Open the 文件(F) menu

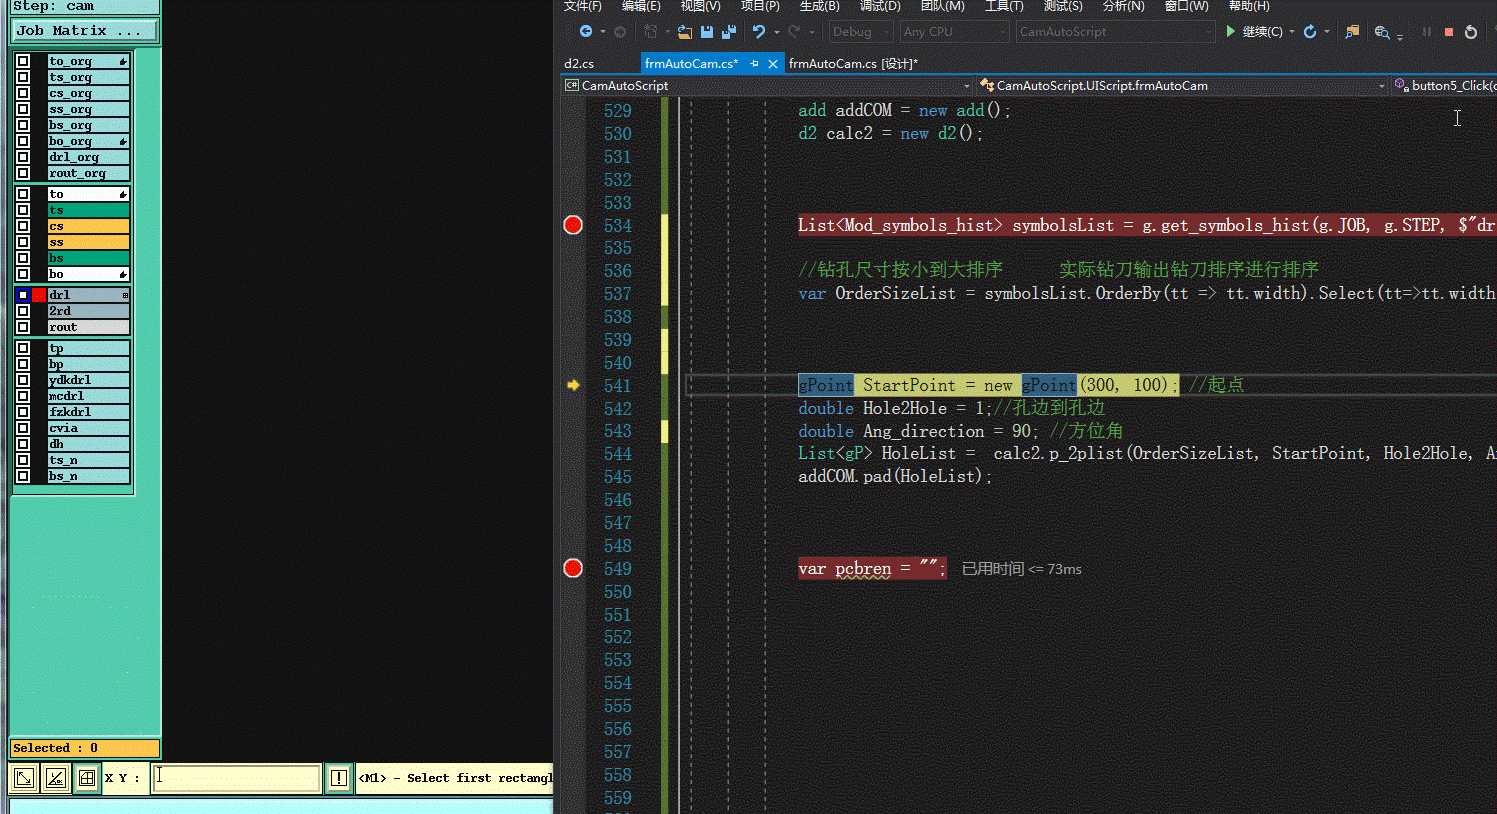[x=583, y=6]
